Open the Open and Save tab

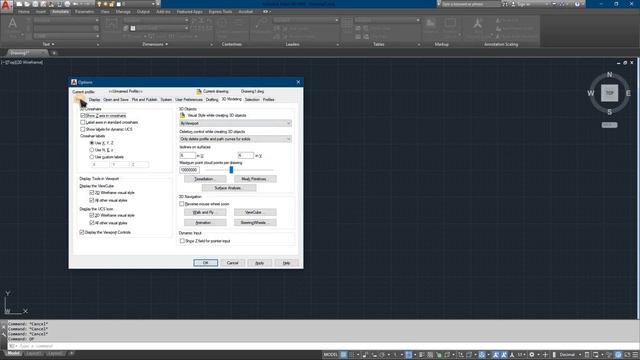tap(116, 100)
